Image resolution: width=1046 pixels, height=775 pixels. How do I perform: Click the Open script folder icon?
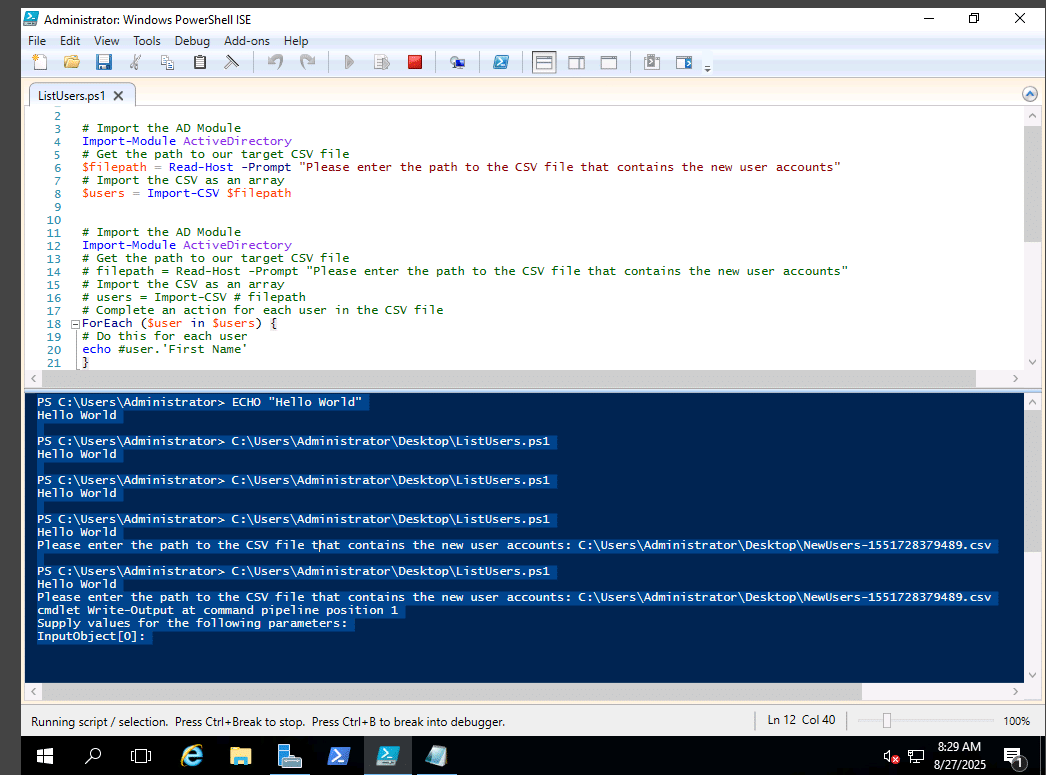point(72,63)
